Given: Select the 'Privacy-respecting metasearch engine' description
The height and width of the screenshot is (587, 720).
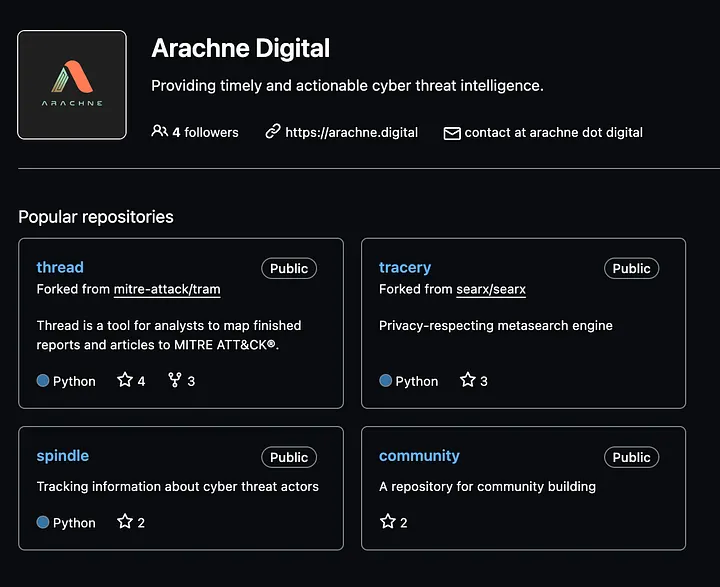Looking at the screenshot, I should tap(495, 326).
